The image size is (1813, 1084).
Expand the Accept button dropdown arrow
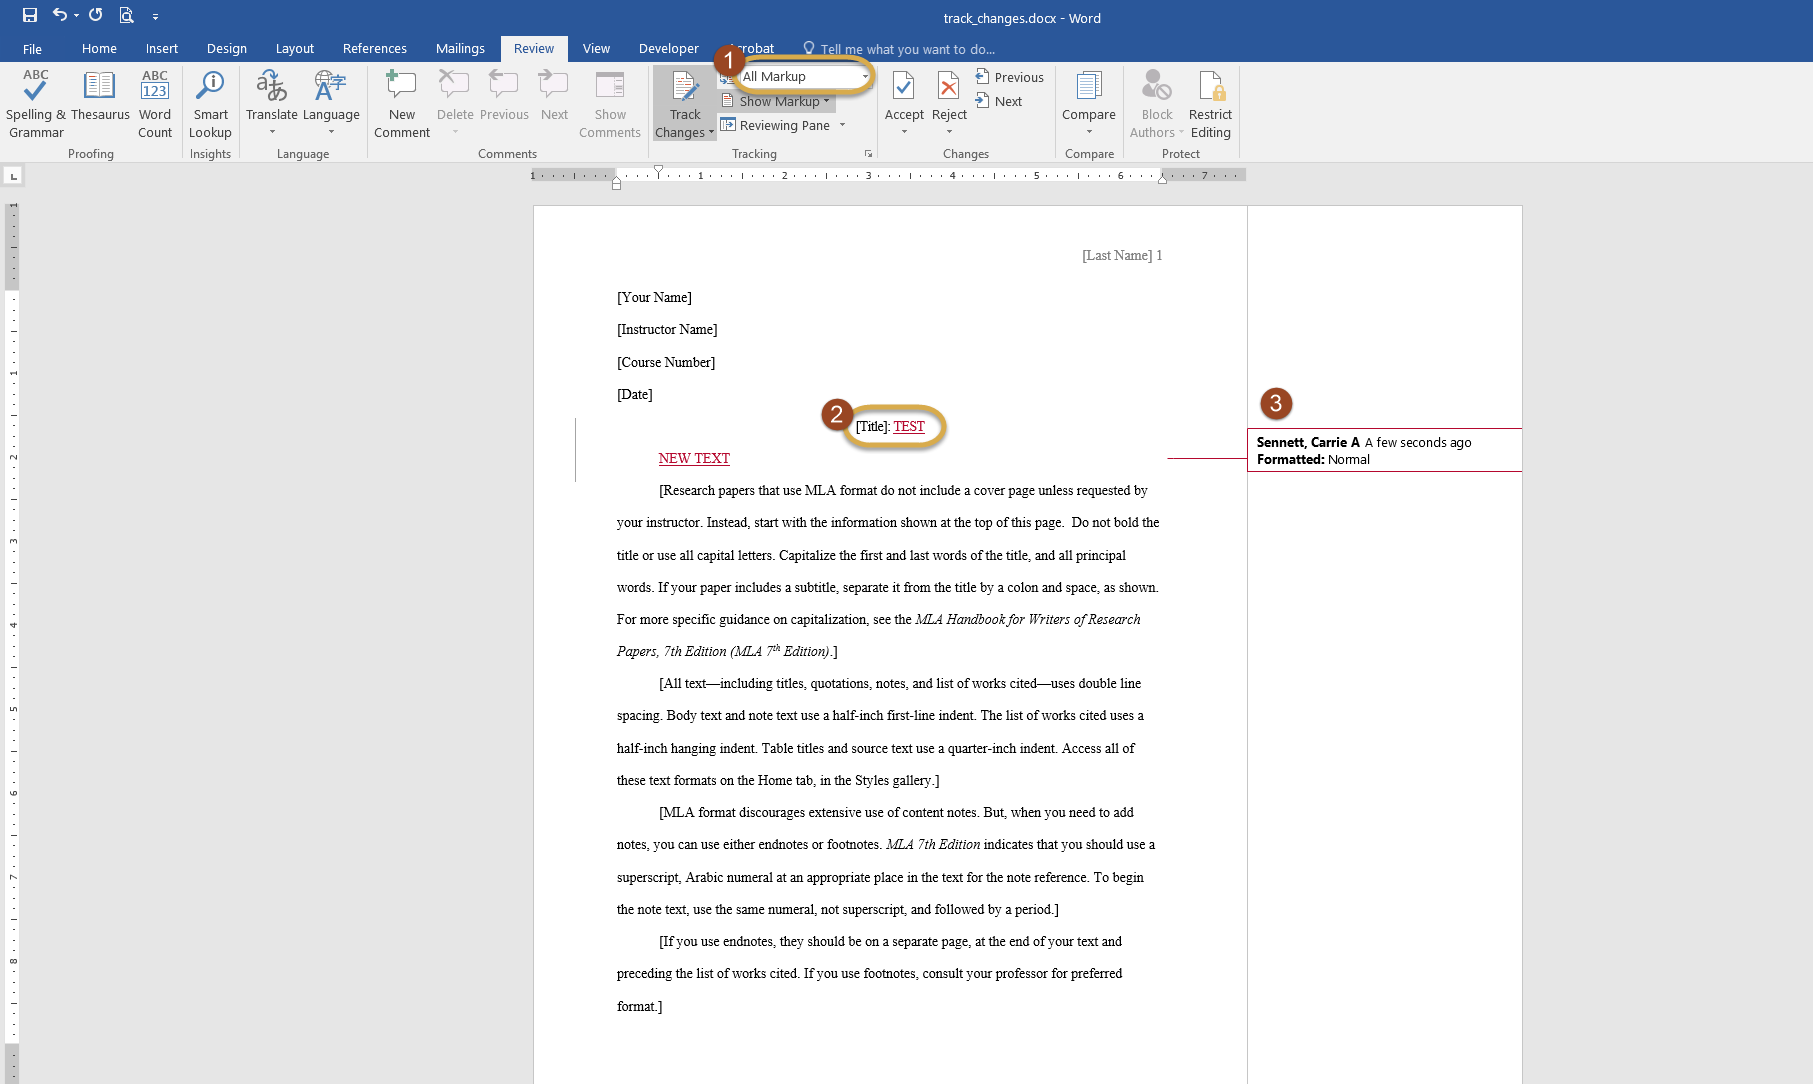pos(904,132)
